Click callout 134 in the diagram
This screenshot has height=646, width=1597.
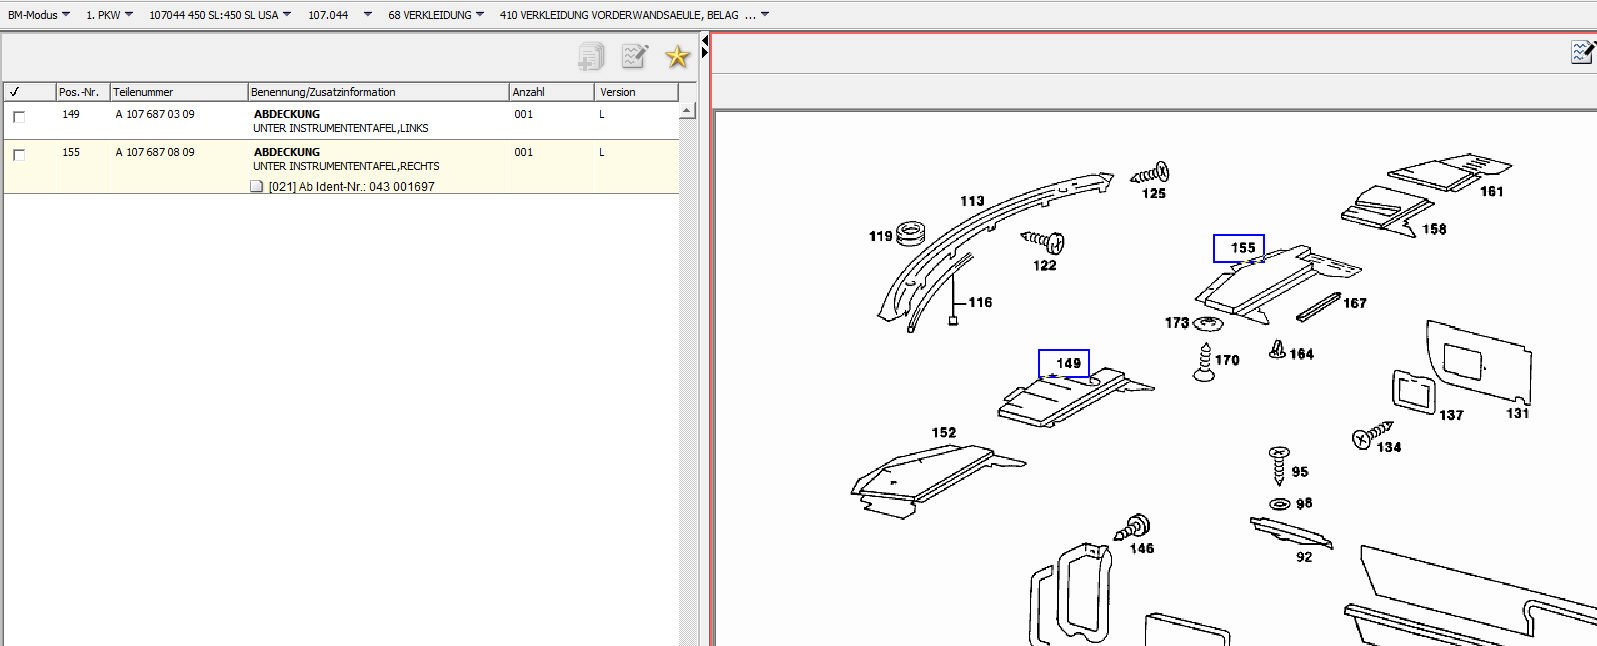pos(1389,447)
